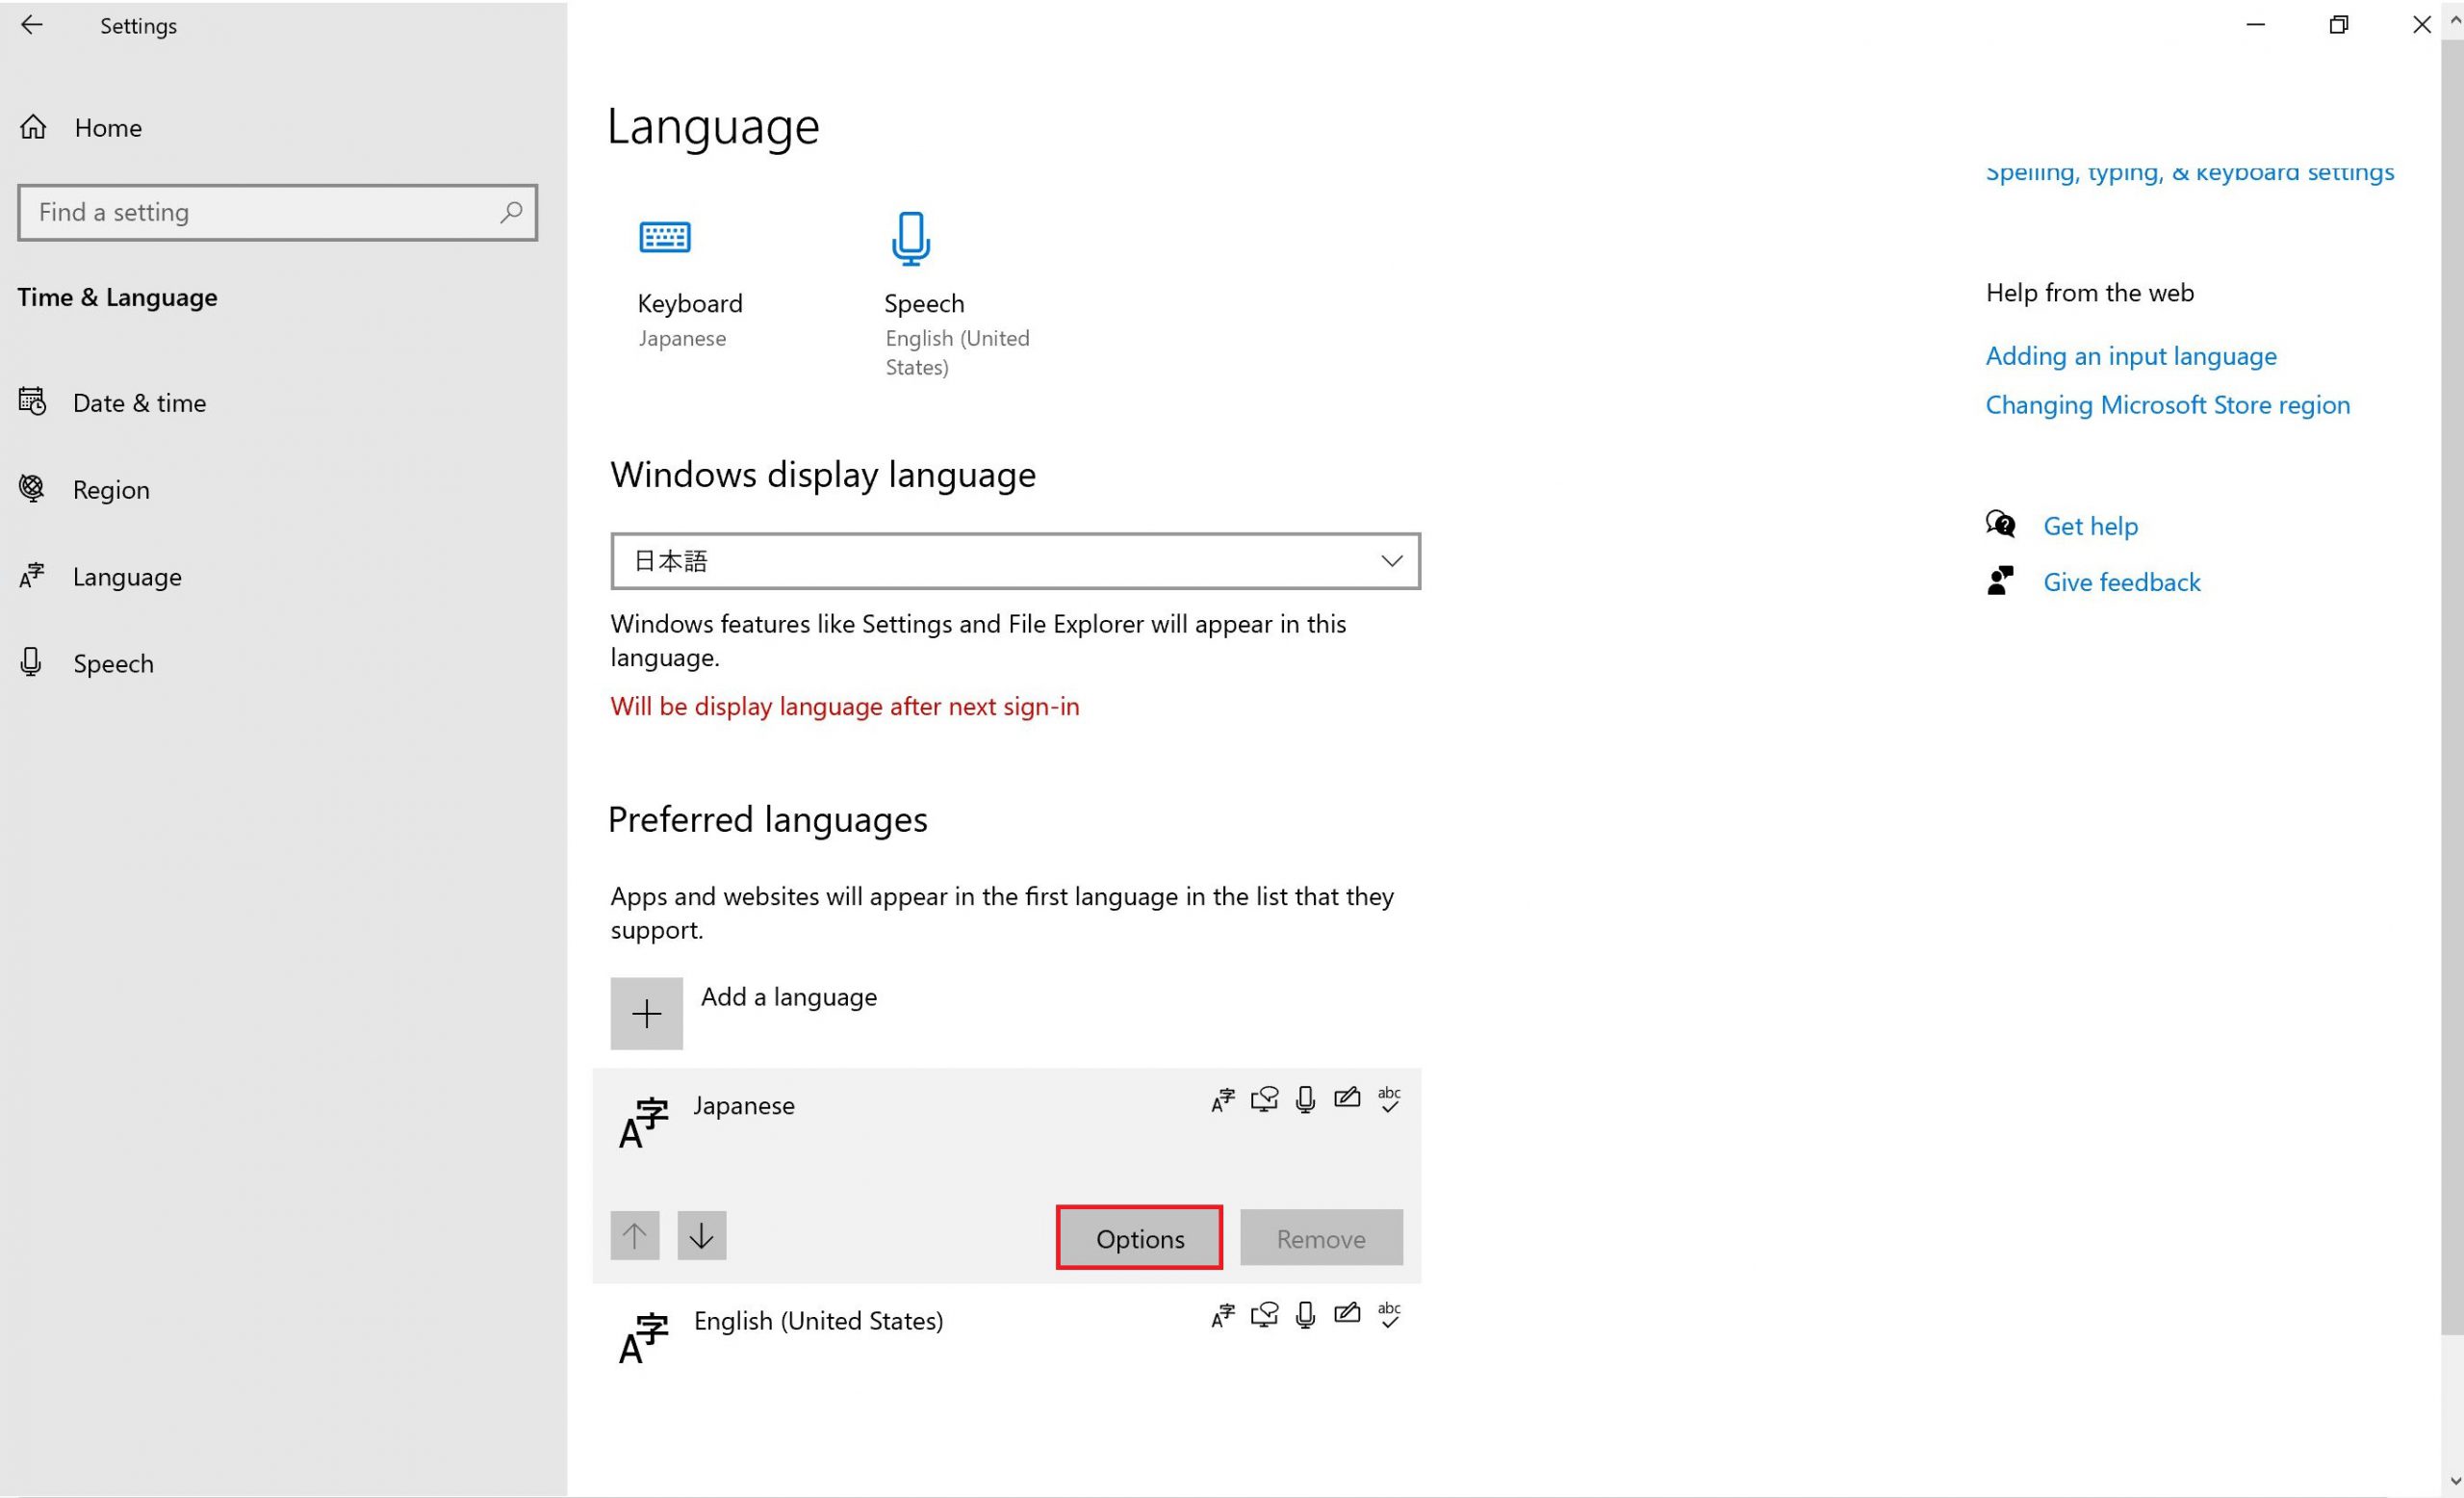This screenshot has height=1498, width=2464.
Task: Click the Find a setting input field
Action: point(276,211)
